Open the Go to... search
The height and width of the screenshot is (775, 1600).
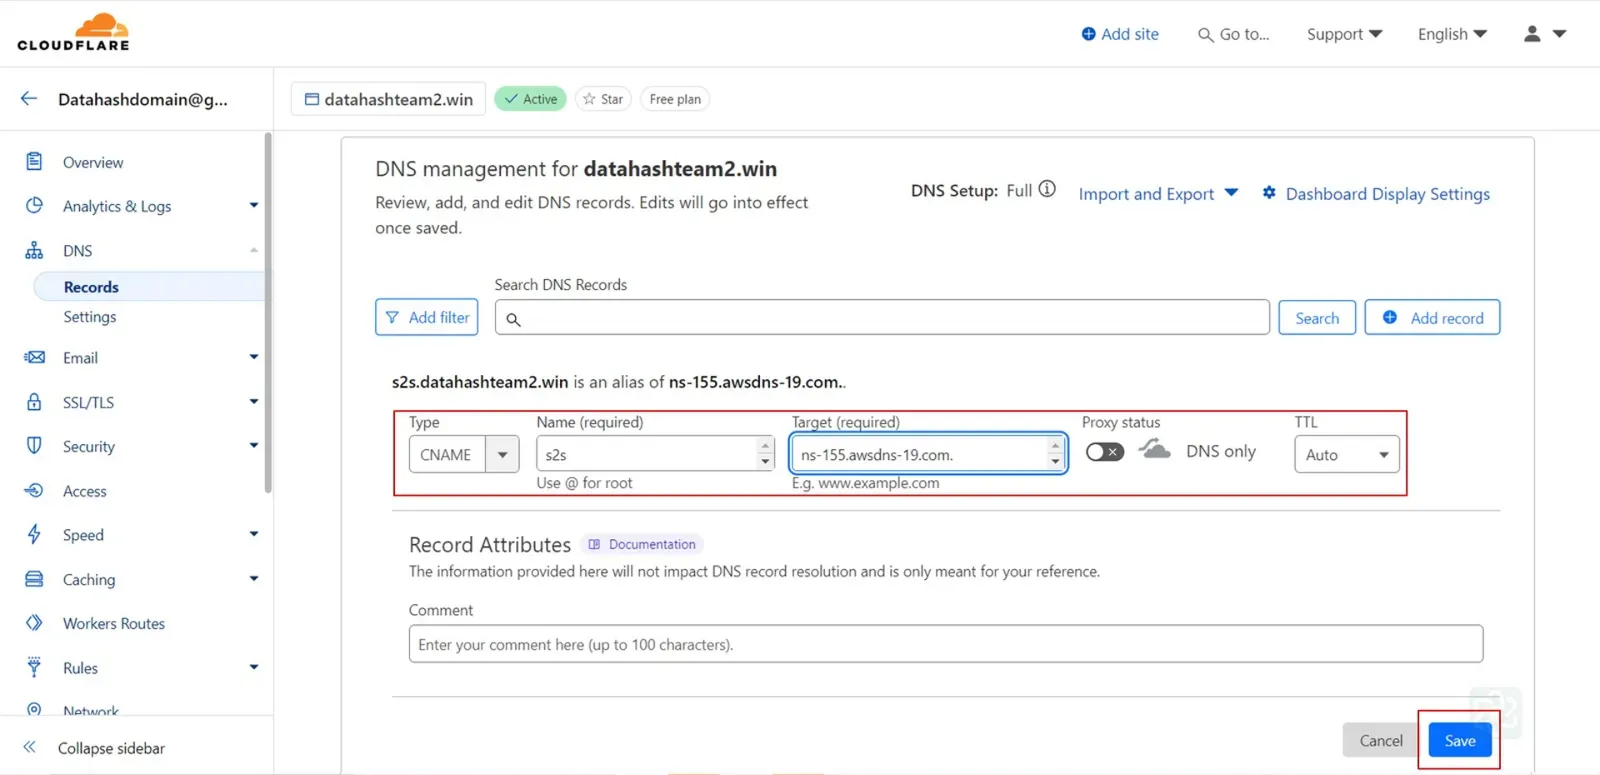pyautogui.click(x=1233, y=34)
